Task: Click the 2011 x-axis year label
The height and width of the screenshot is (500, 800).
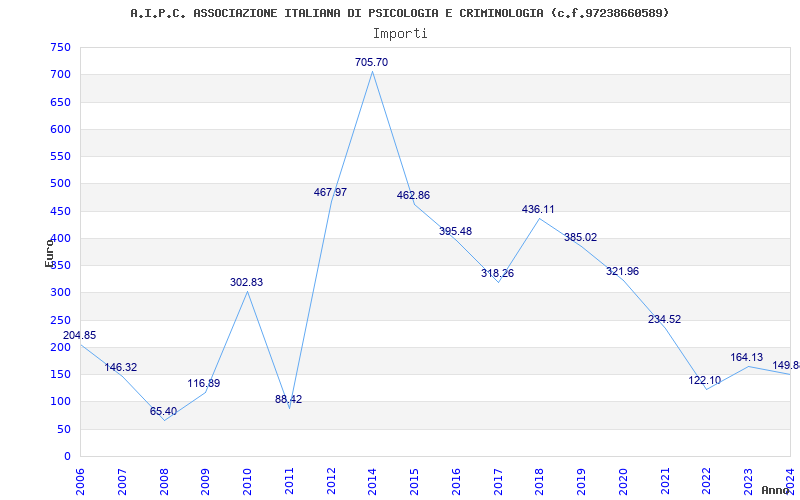Action: pos(289,482)
